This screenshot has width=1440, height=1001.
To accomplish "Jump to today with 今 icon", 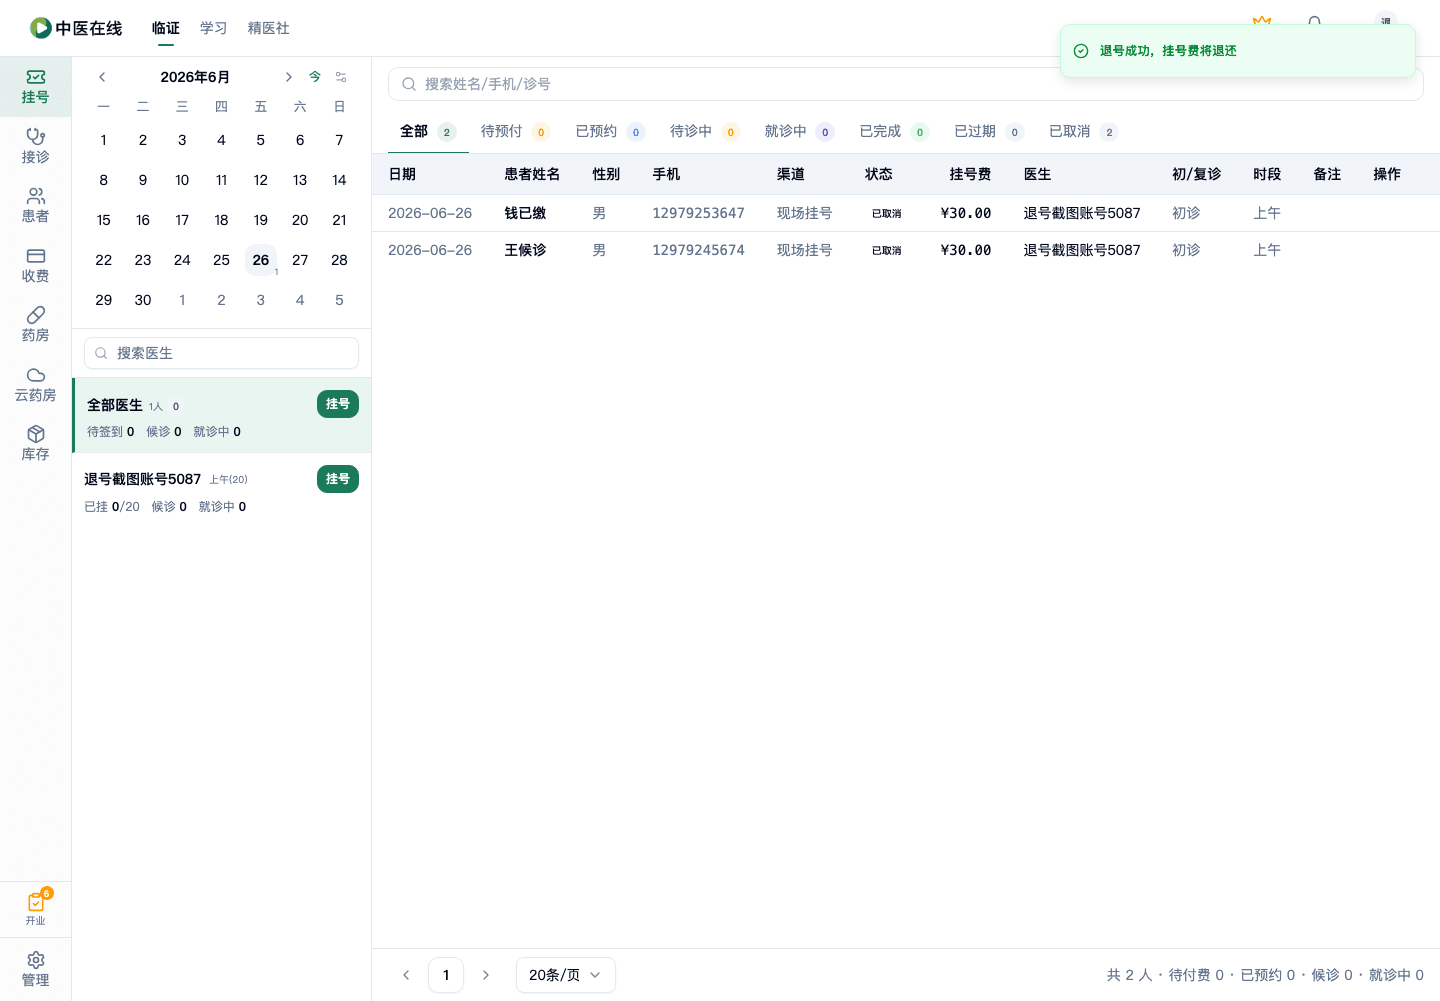I will click(315, 77).
